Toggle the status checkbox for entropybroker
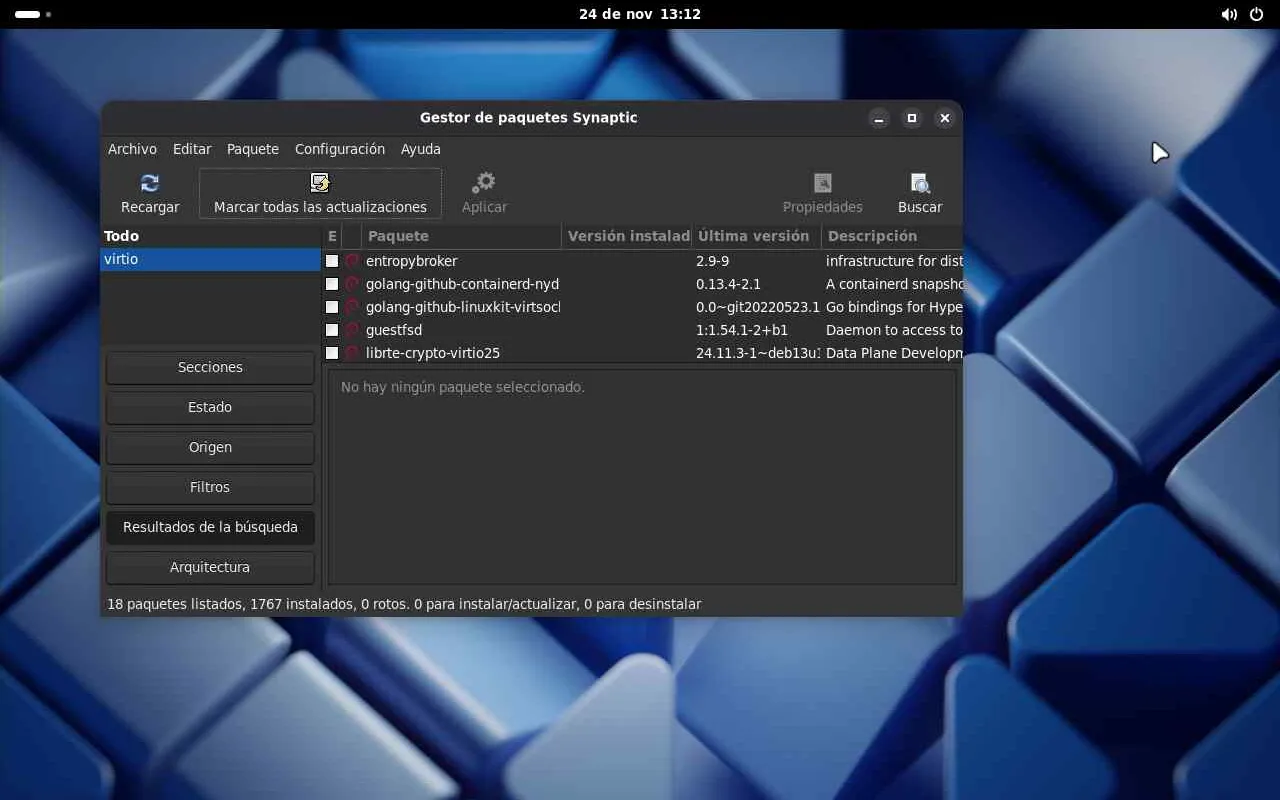Image resolution: width=1280 pixels, height=800 pixels. [332, 261]
